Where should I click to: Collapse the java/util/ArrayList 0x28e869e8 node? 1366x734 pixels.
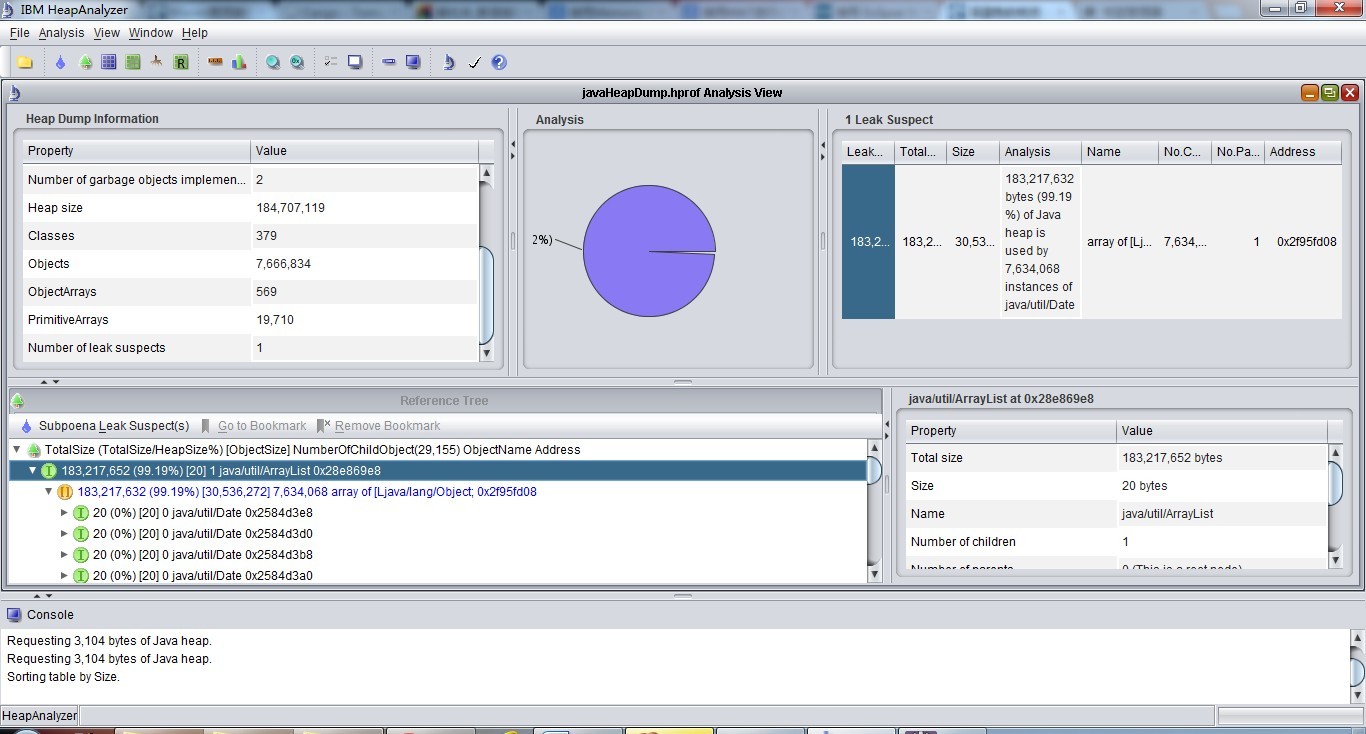[x=33, y=471]
